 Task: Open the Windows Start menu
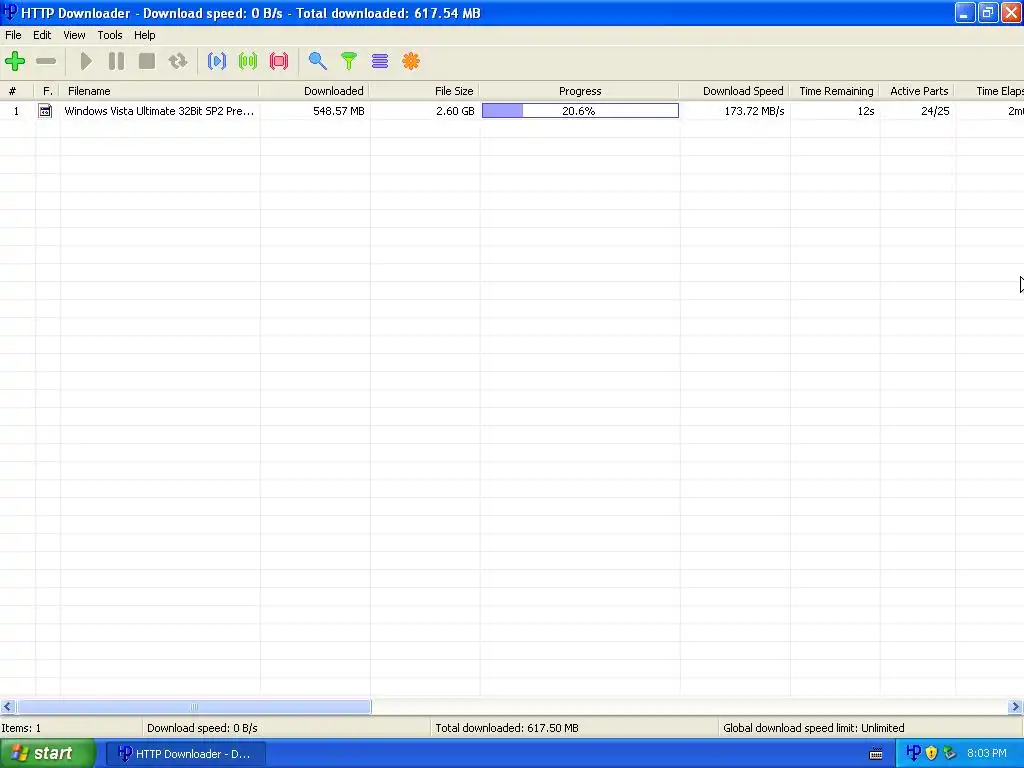[47, 754]
